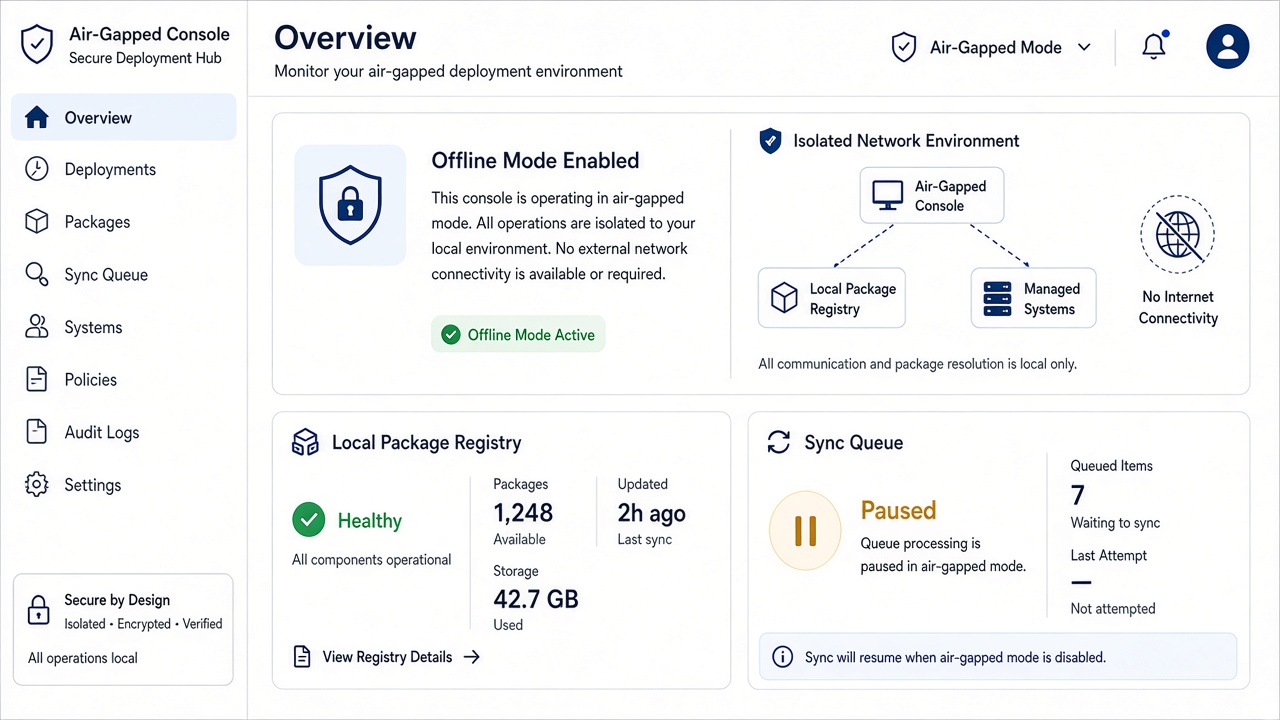Click the "Overview" page heading
Viewport: 1280px width, 720px height.
(346, 38)
